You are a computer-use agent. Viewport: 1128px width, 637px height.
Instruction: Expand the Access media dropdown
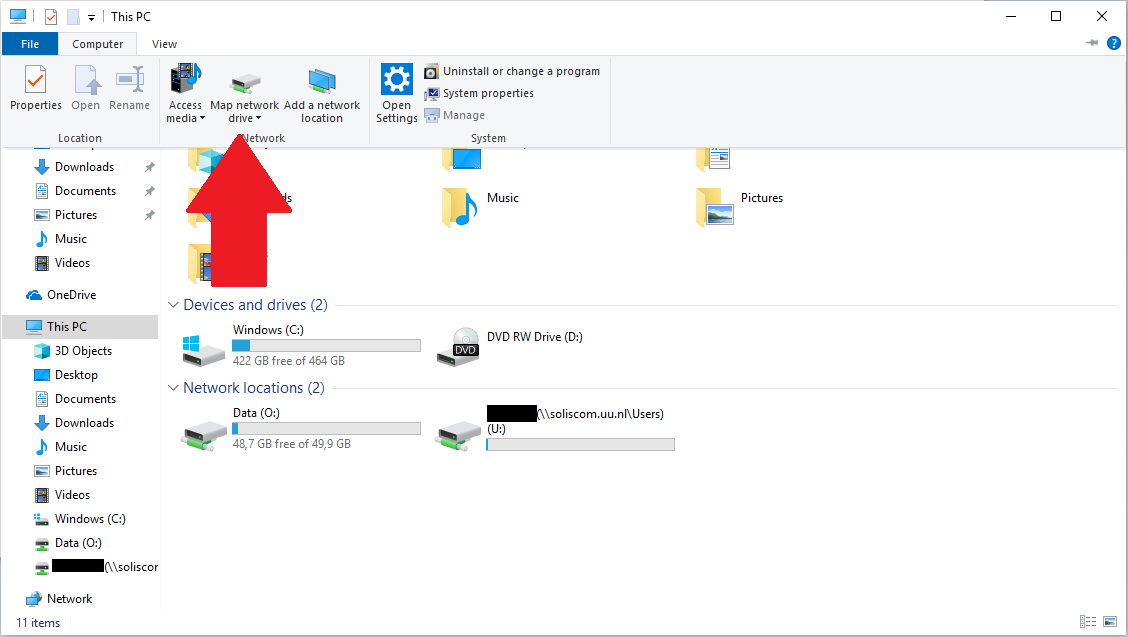point(202,119)
